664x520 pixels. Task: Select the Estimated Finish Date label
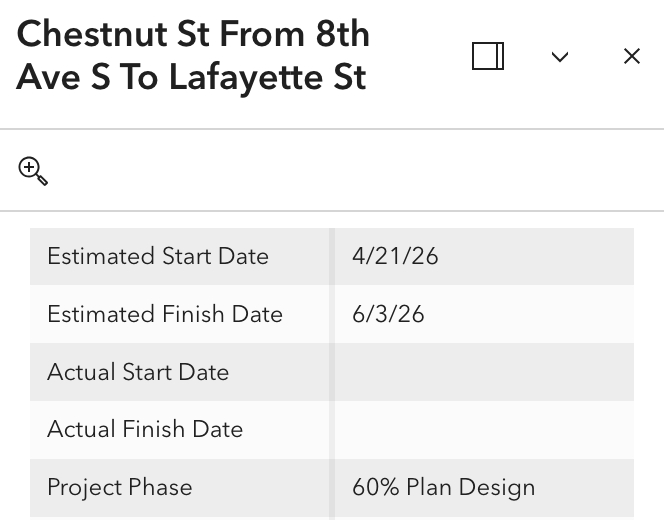coord(165,314)
